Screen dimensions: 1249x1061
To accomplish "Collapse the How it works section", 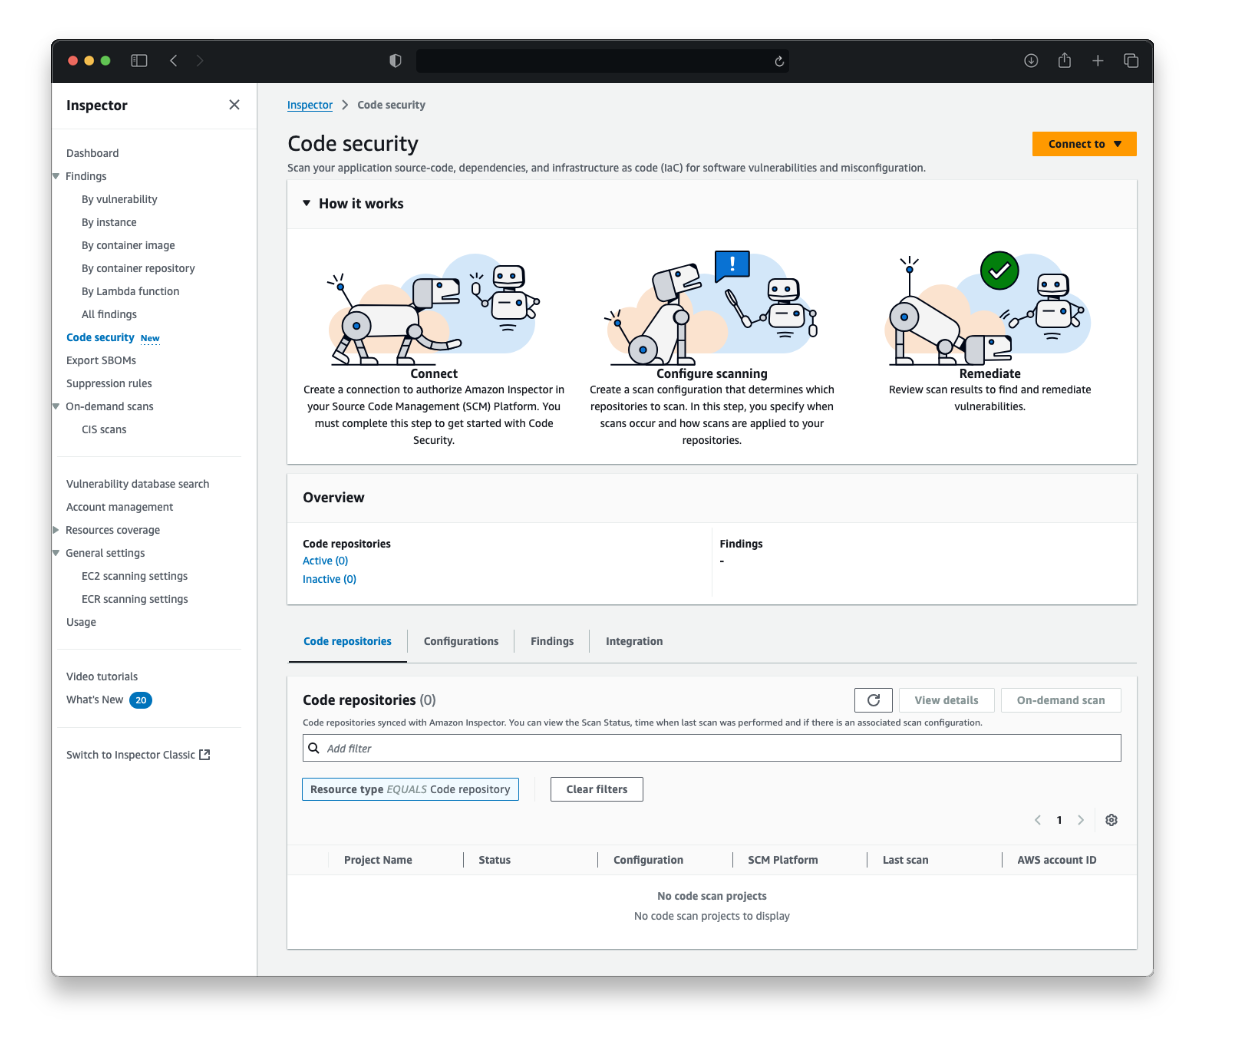I will 306,203.
